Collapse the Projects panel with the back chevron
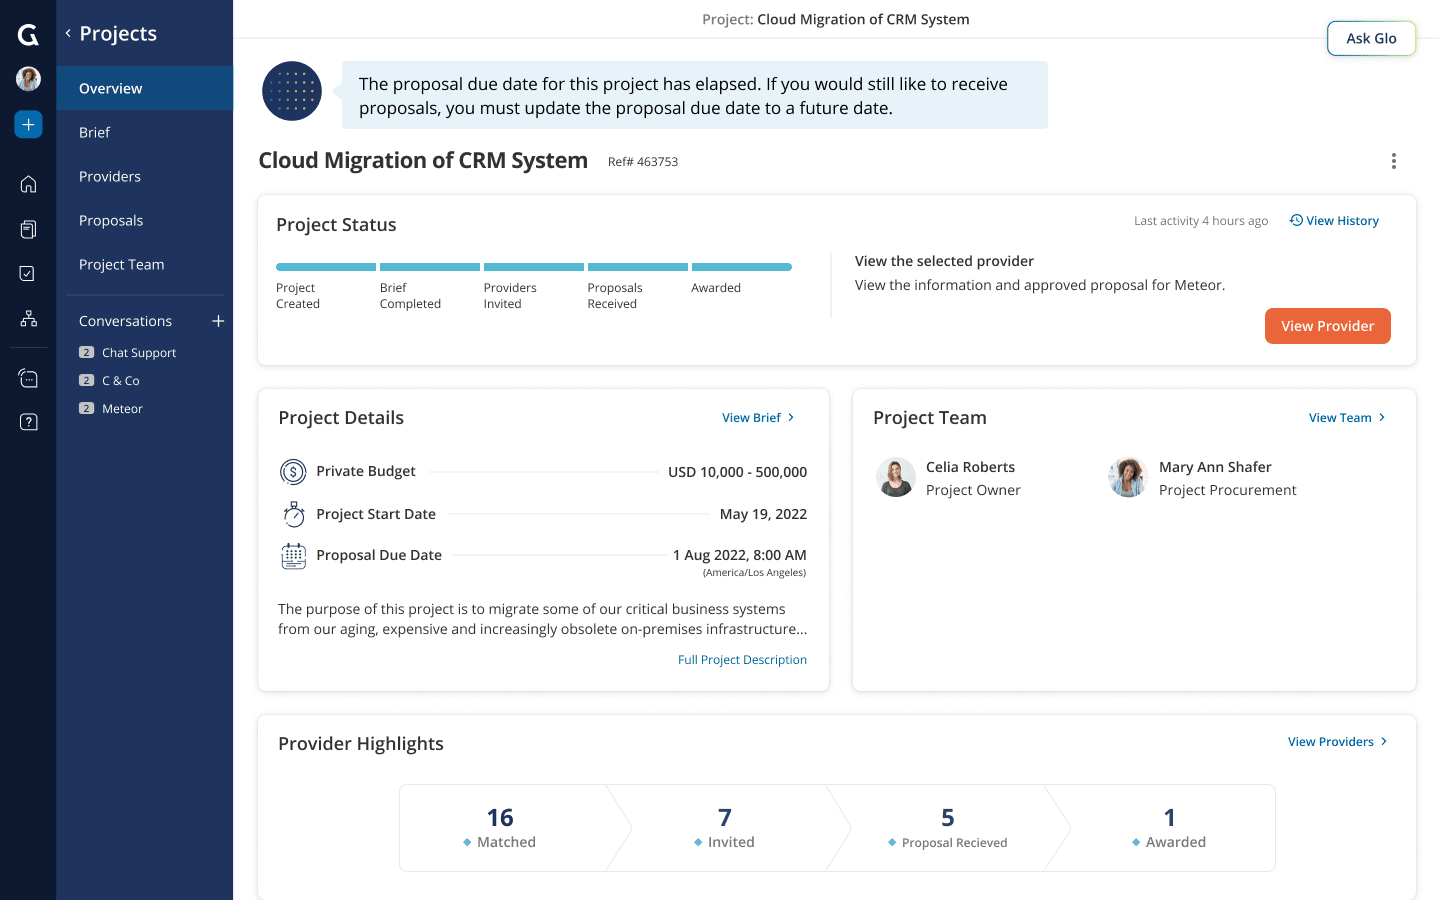This screenshot has height=900, width=1441. 67,33
